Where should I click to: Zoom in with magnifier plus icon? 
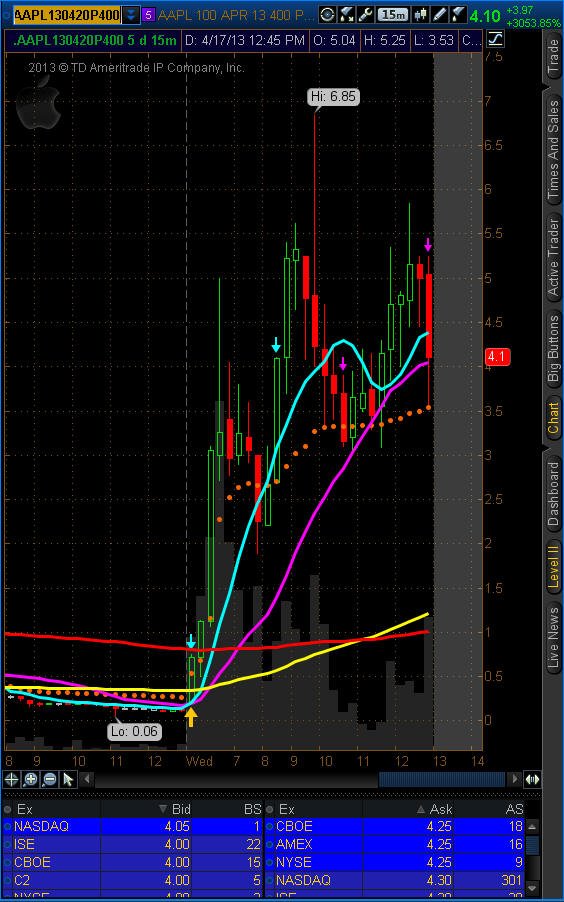pos(31,779)
